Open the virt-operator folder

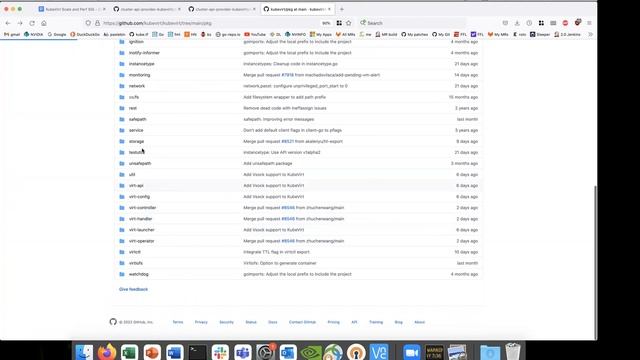coord(142,241)
